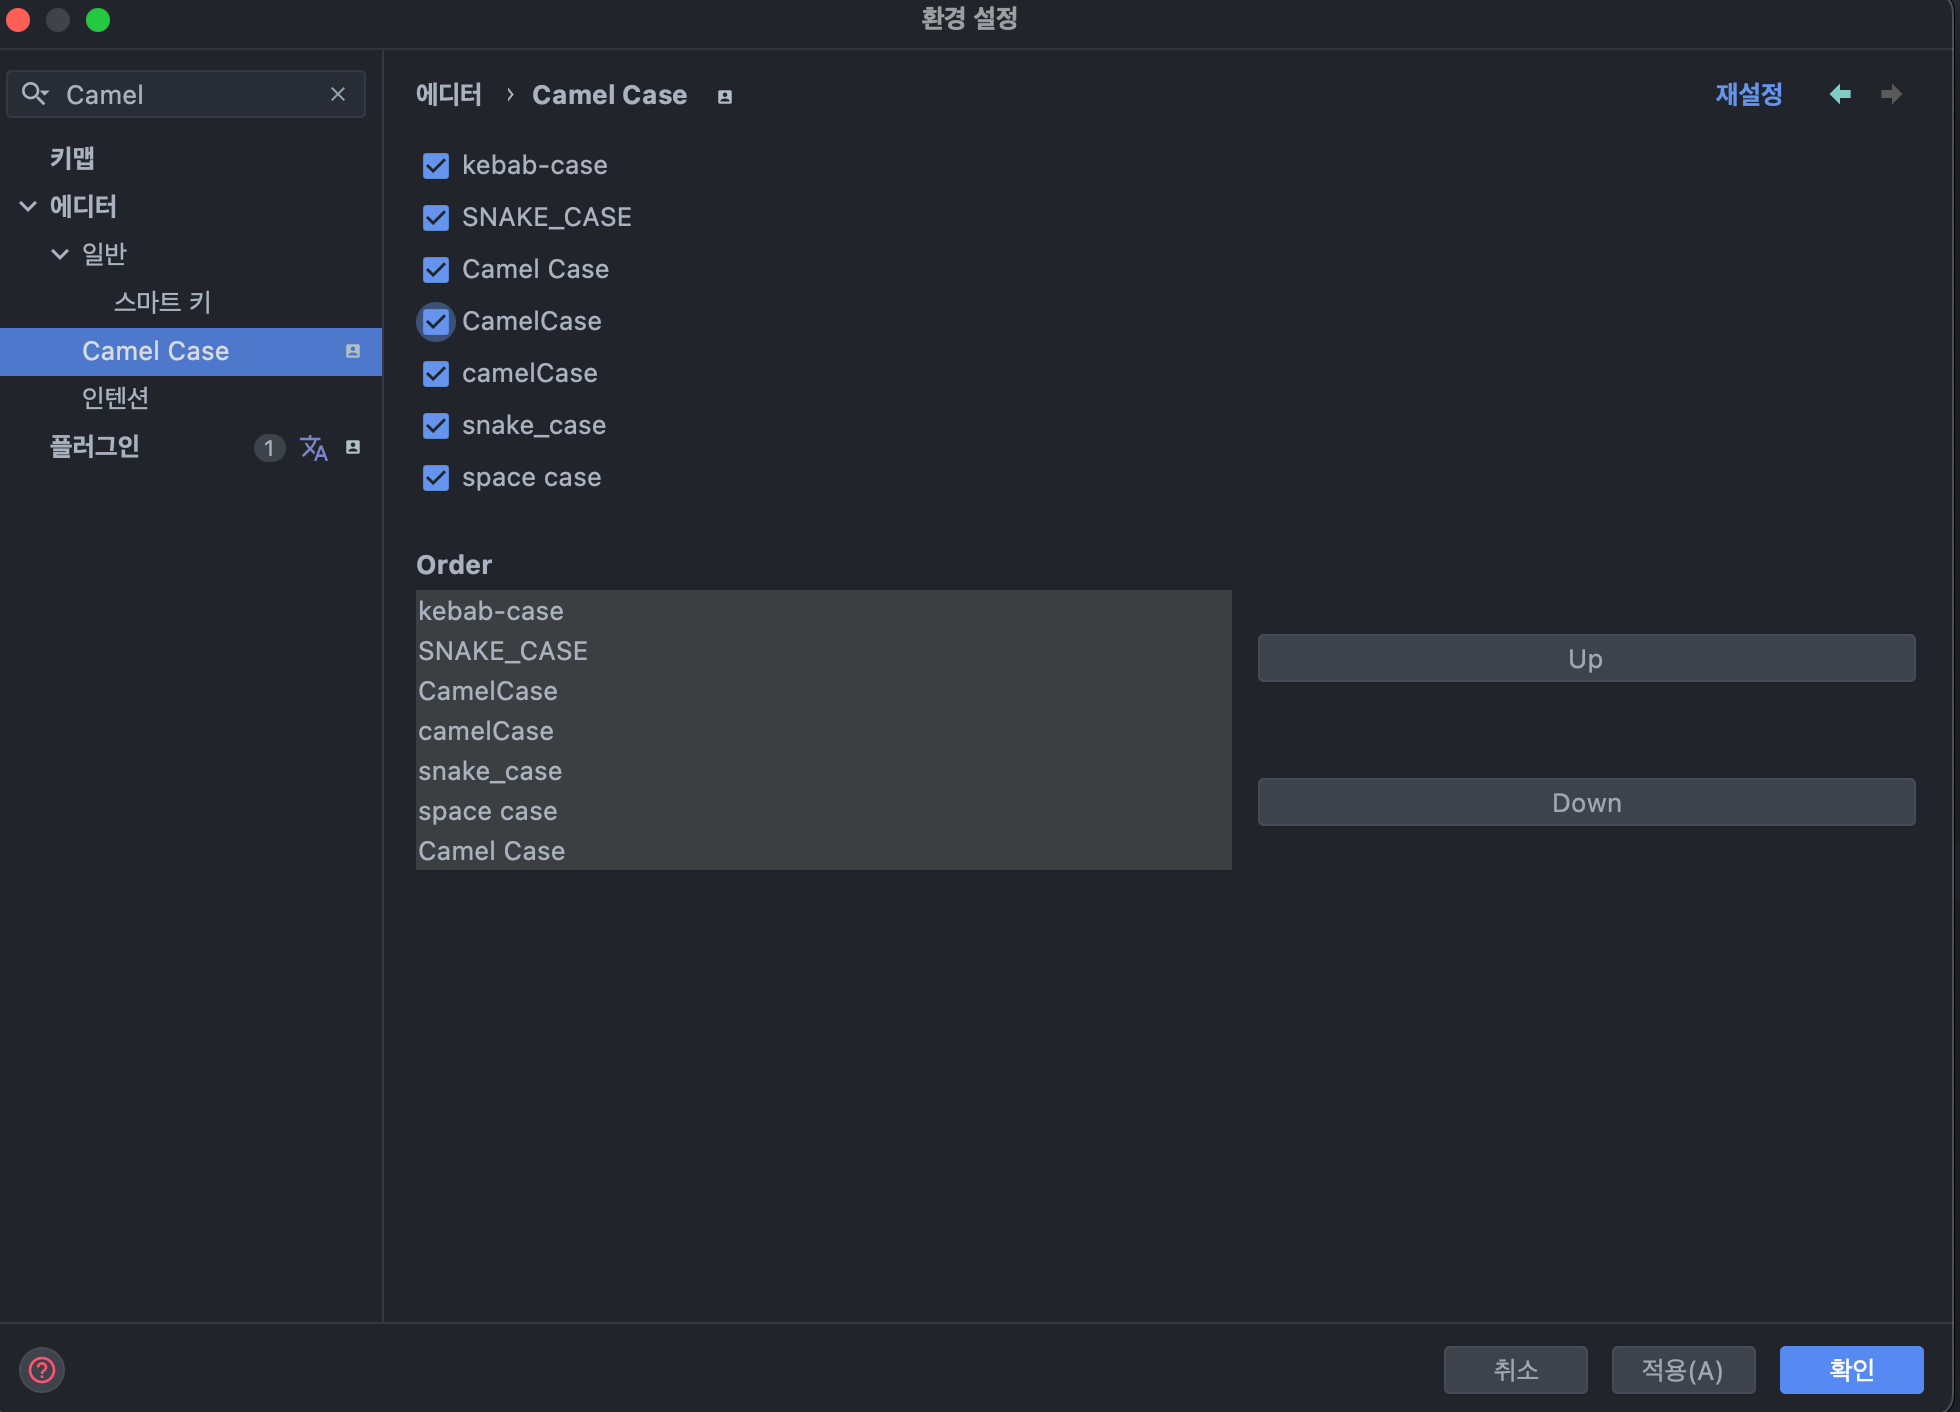This screenshot has height=1412, width=1960.
Task: Disable the space case checkbox
Action: coord(436,478)
